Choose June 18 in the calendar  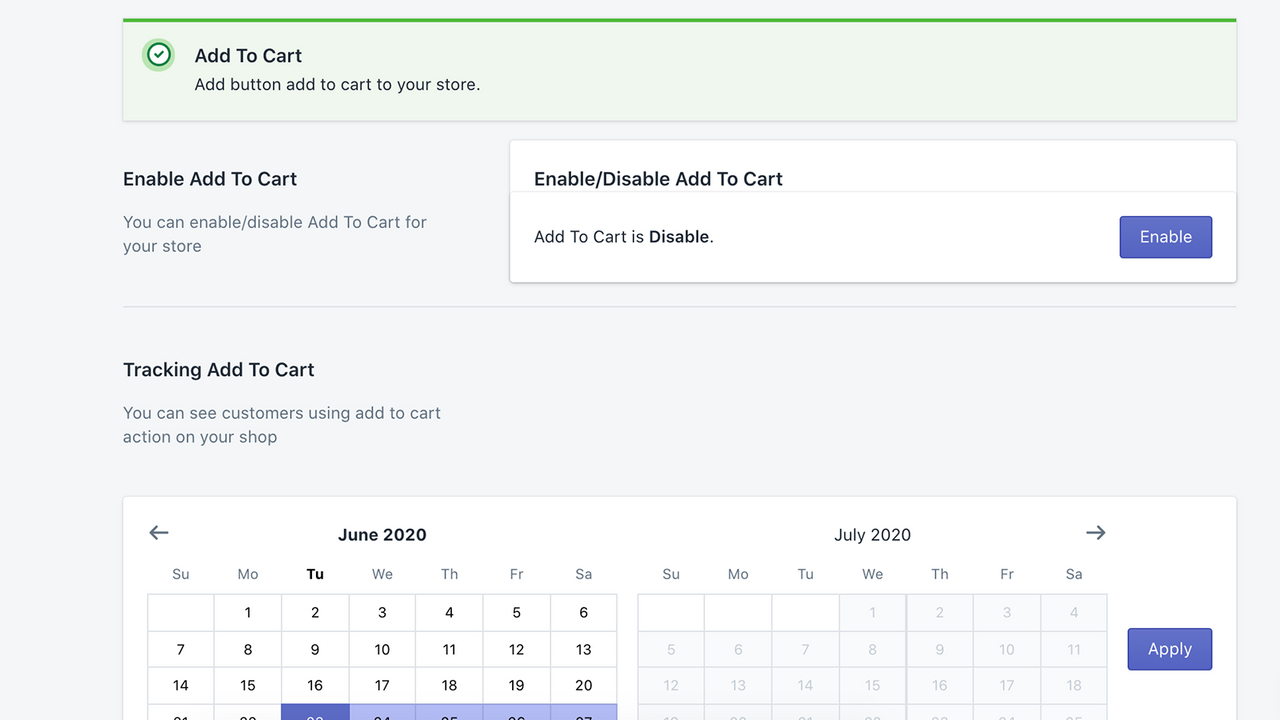tap(449, 686)
